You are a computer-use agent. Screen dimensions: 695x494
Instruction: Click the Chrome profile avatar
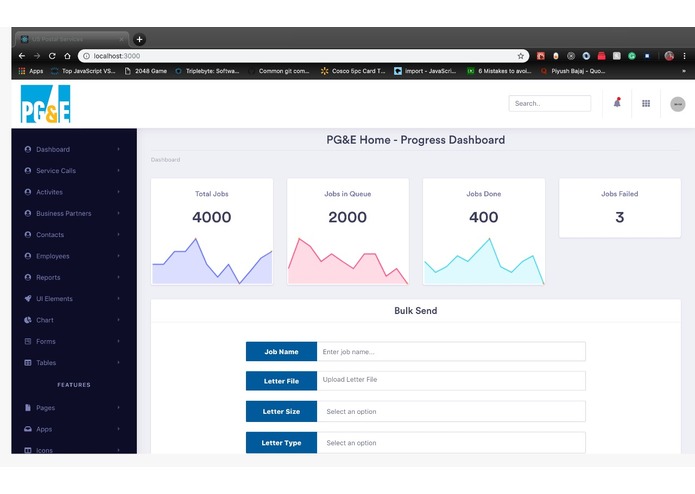(x=669, y=56)
